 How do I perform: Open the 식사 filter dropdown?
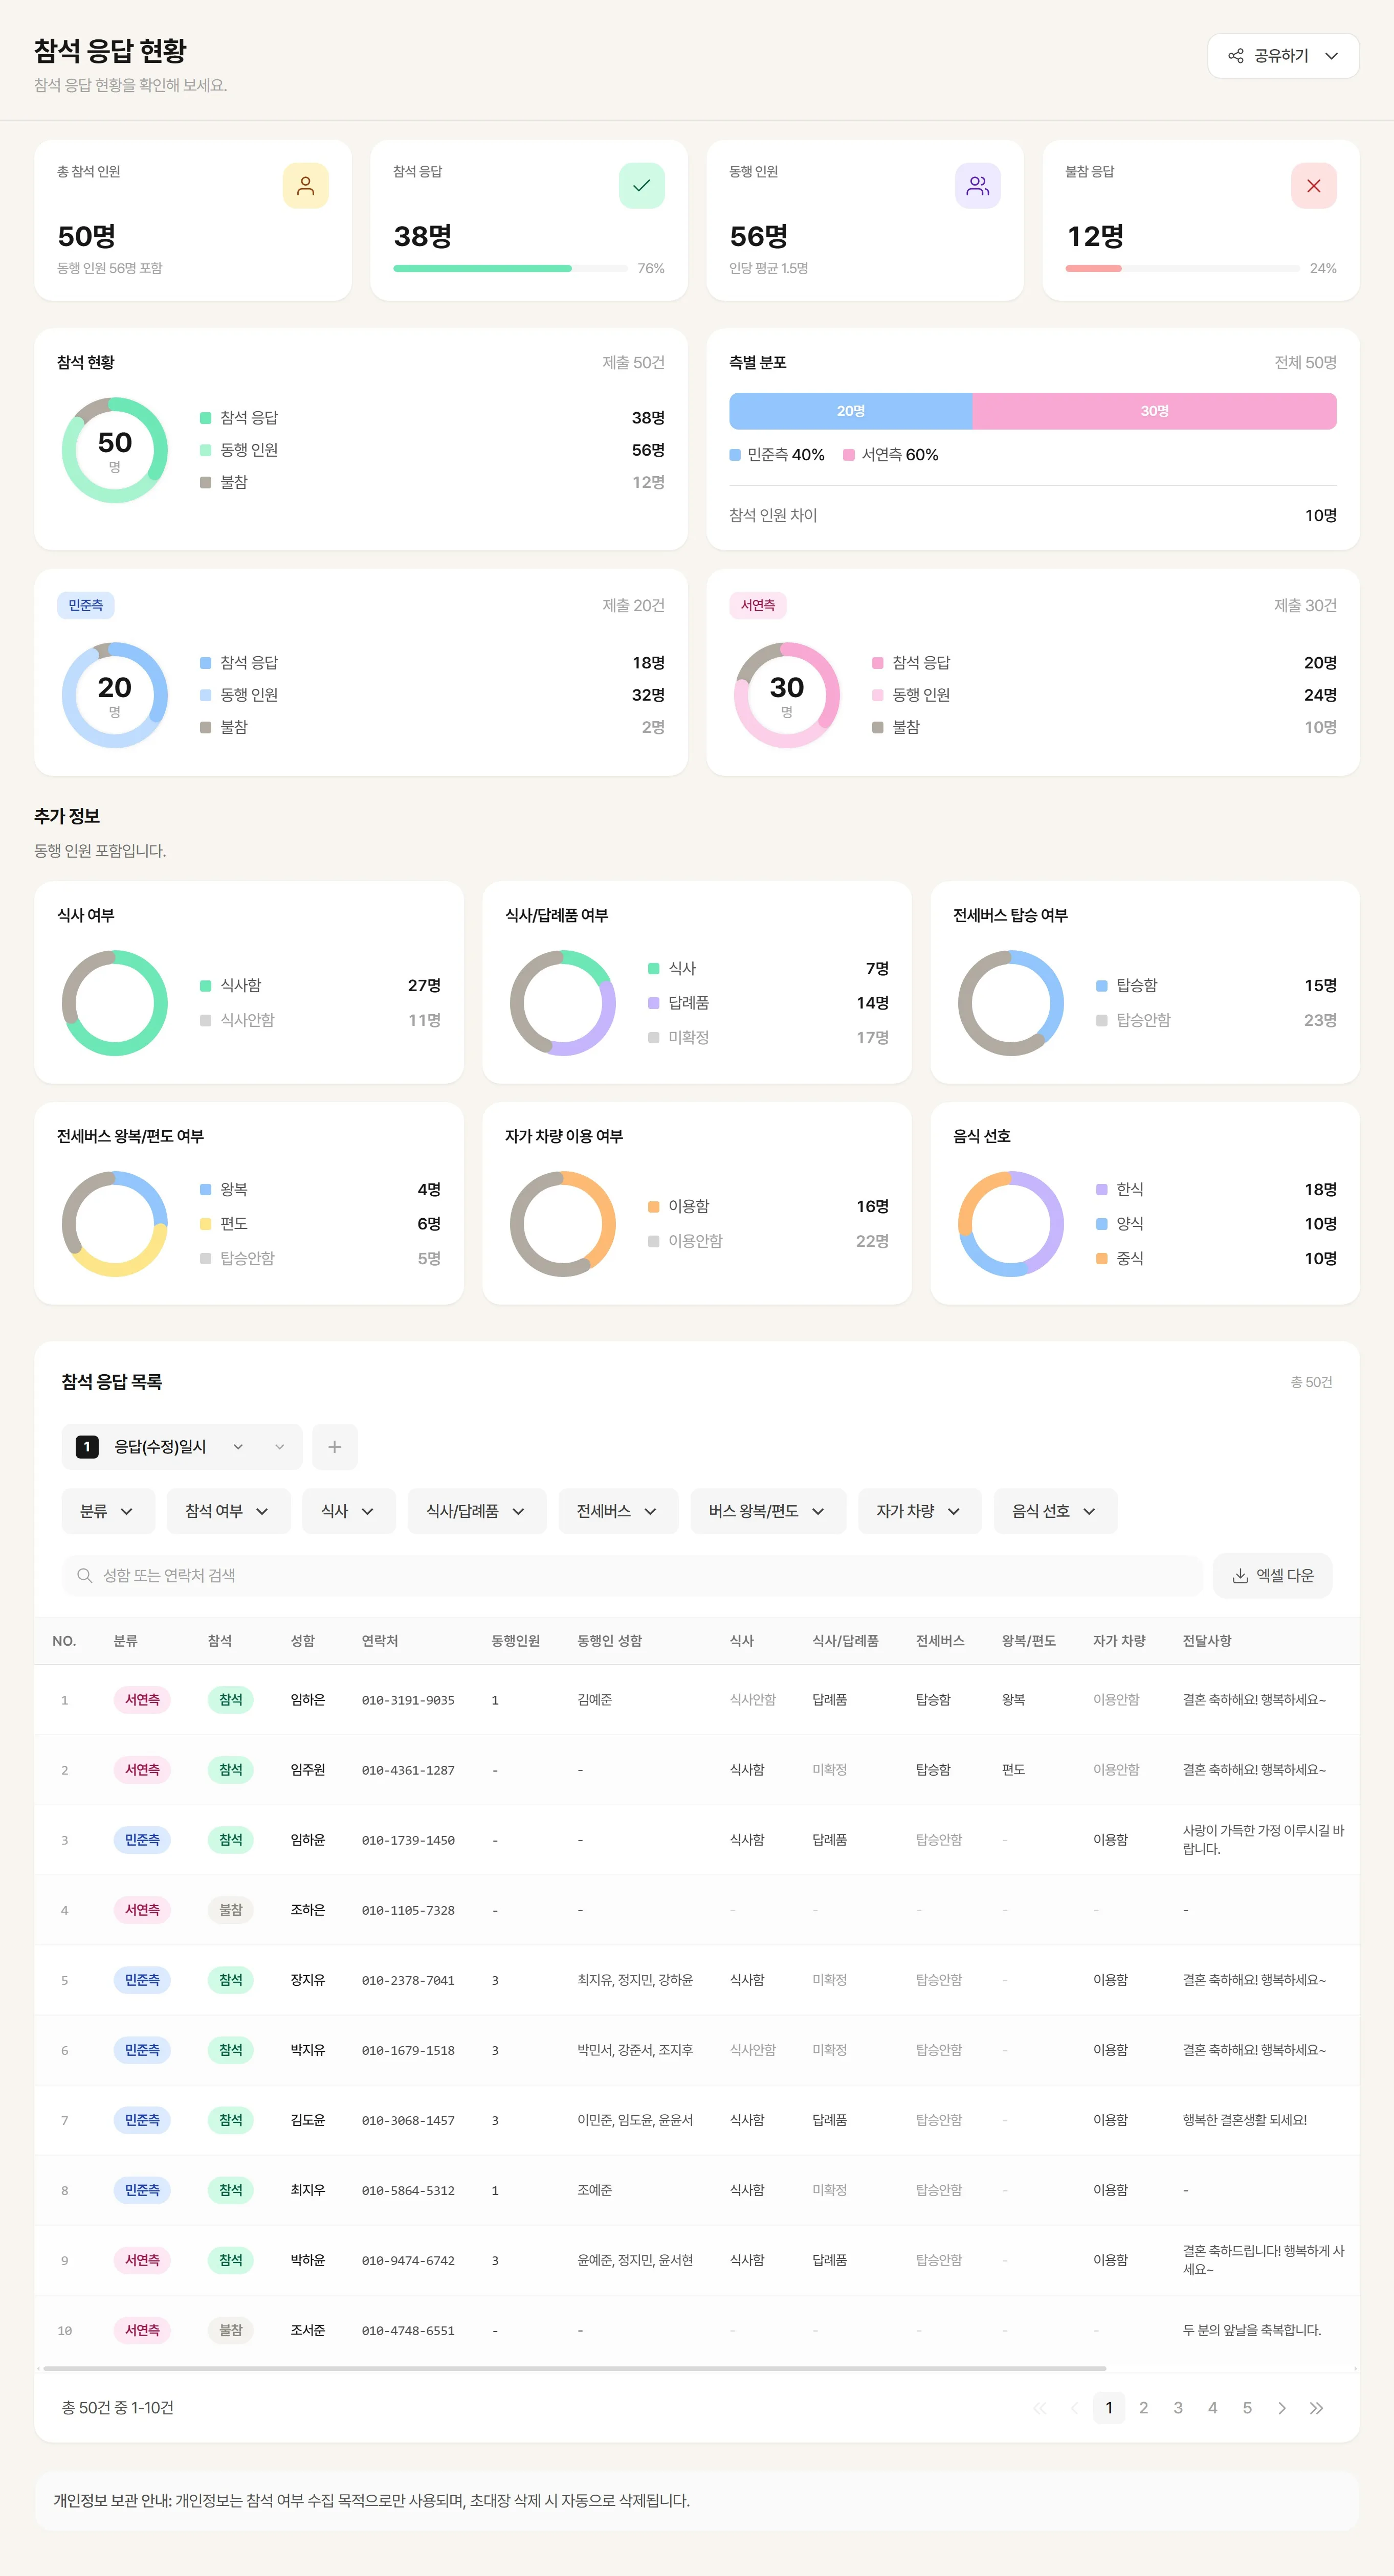pos(348,1511)
